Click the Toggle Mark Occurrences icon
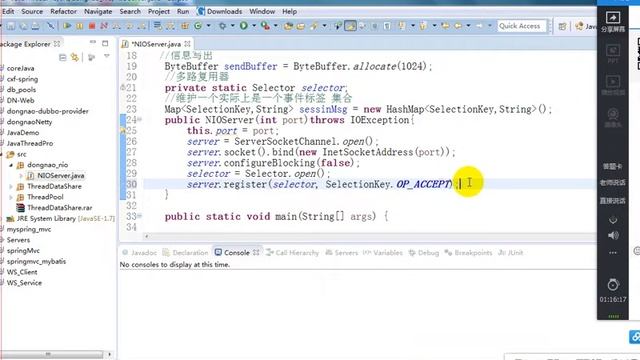 350,26
